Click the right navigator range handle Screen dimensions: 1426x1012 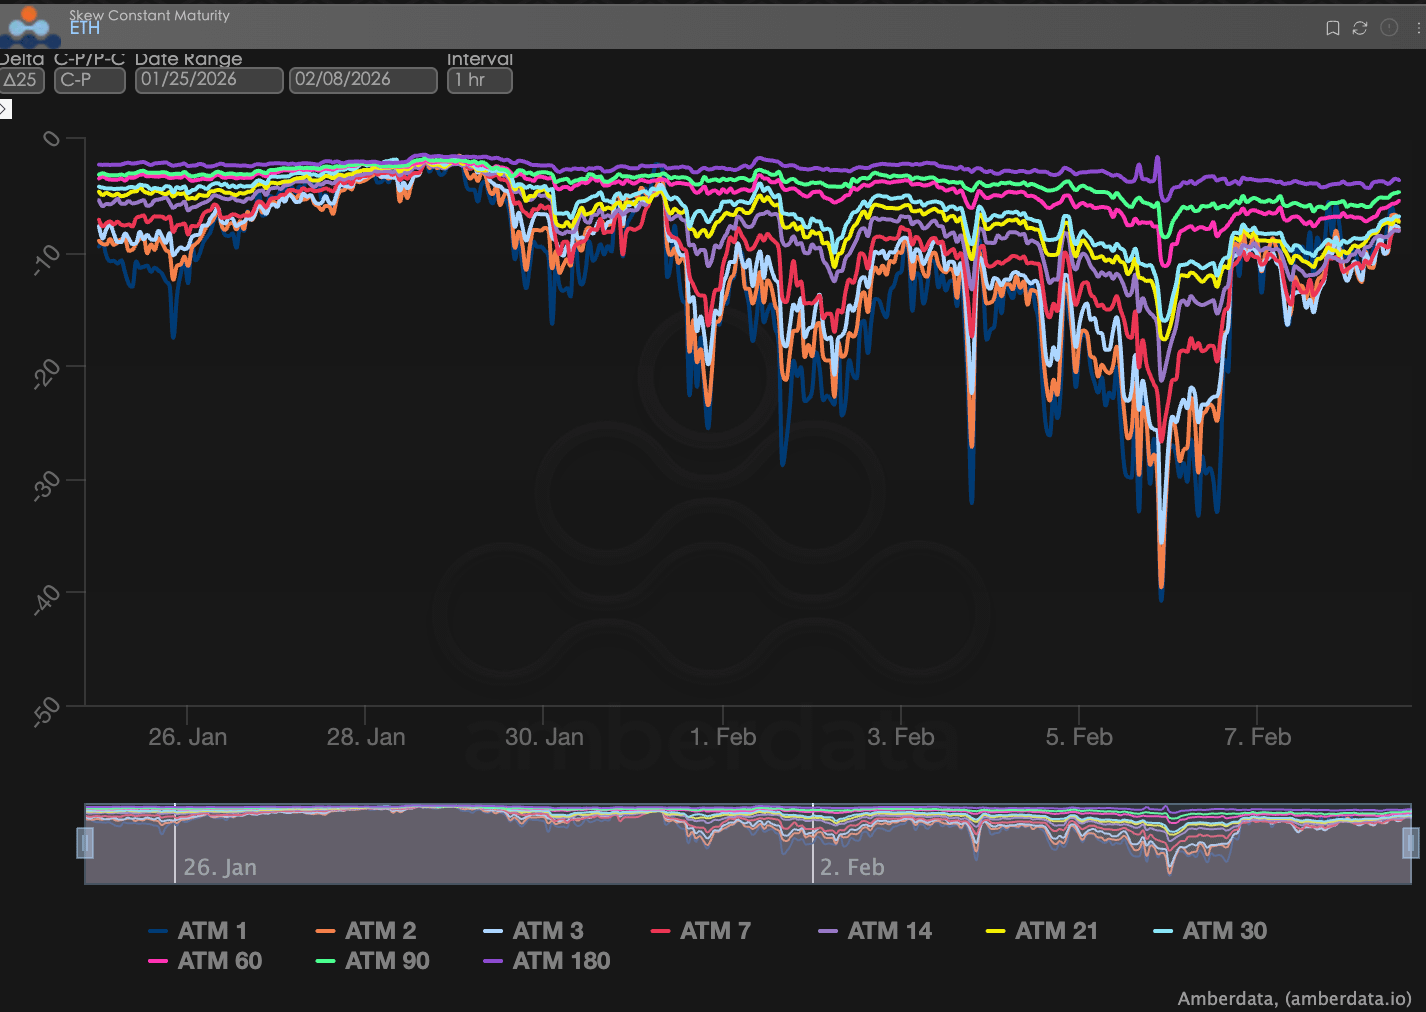[x=1411, y=844]
